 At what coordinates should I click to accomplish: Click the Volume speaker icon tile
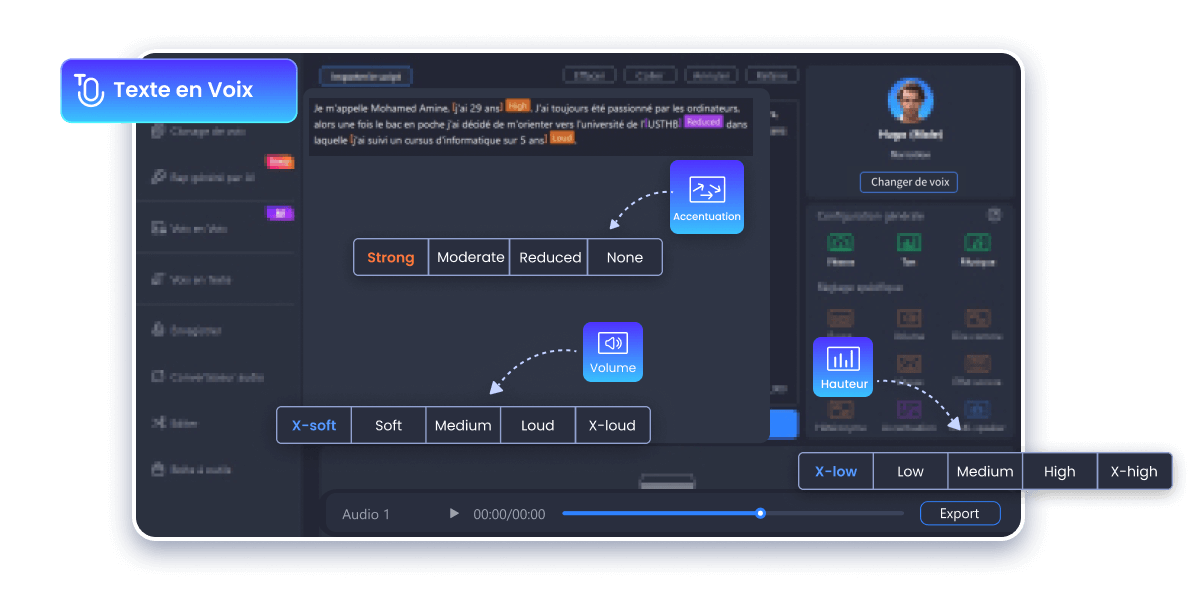pos(612,351)
